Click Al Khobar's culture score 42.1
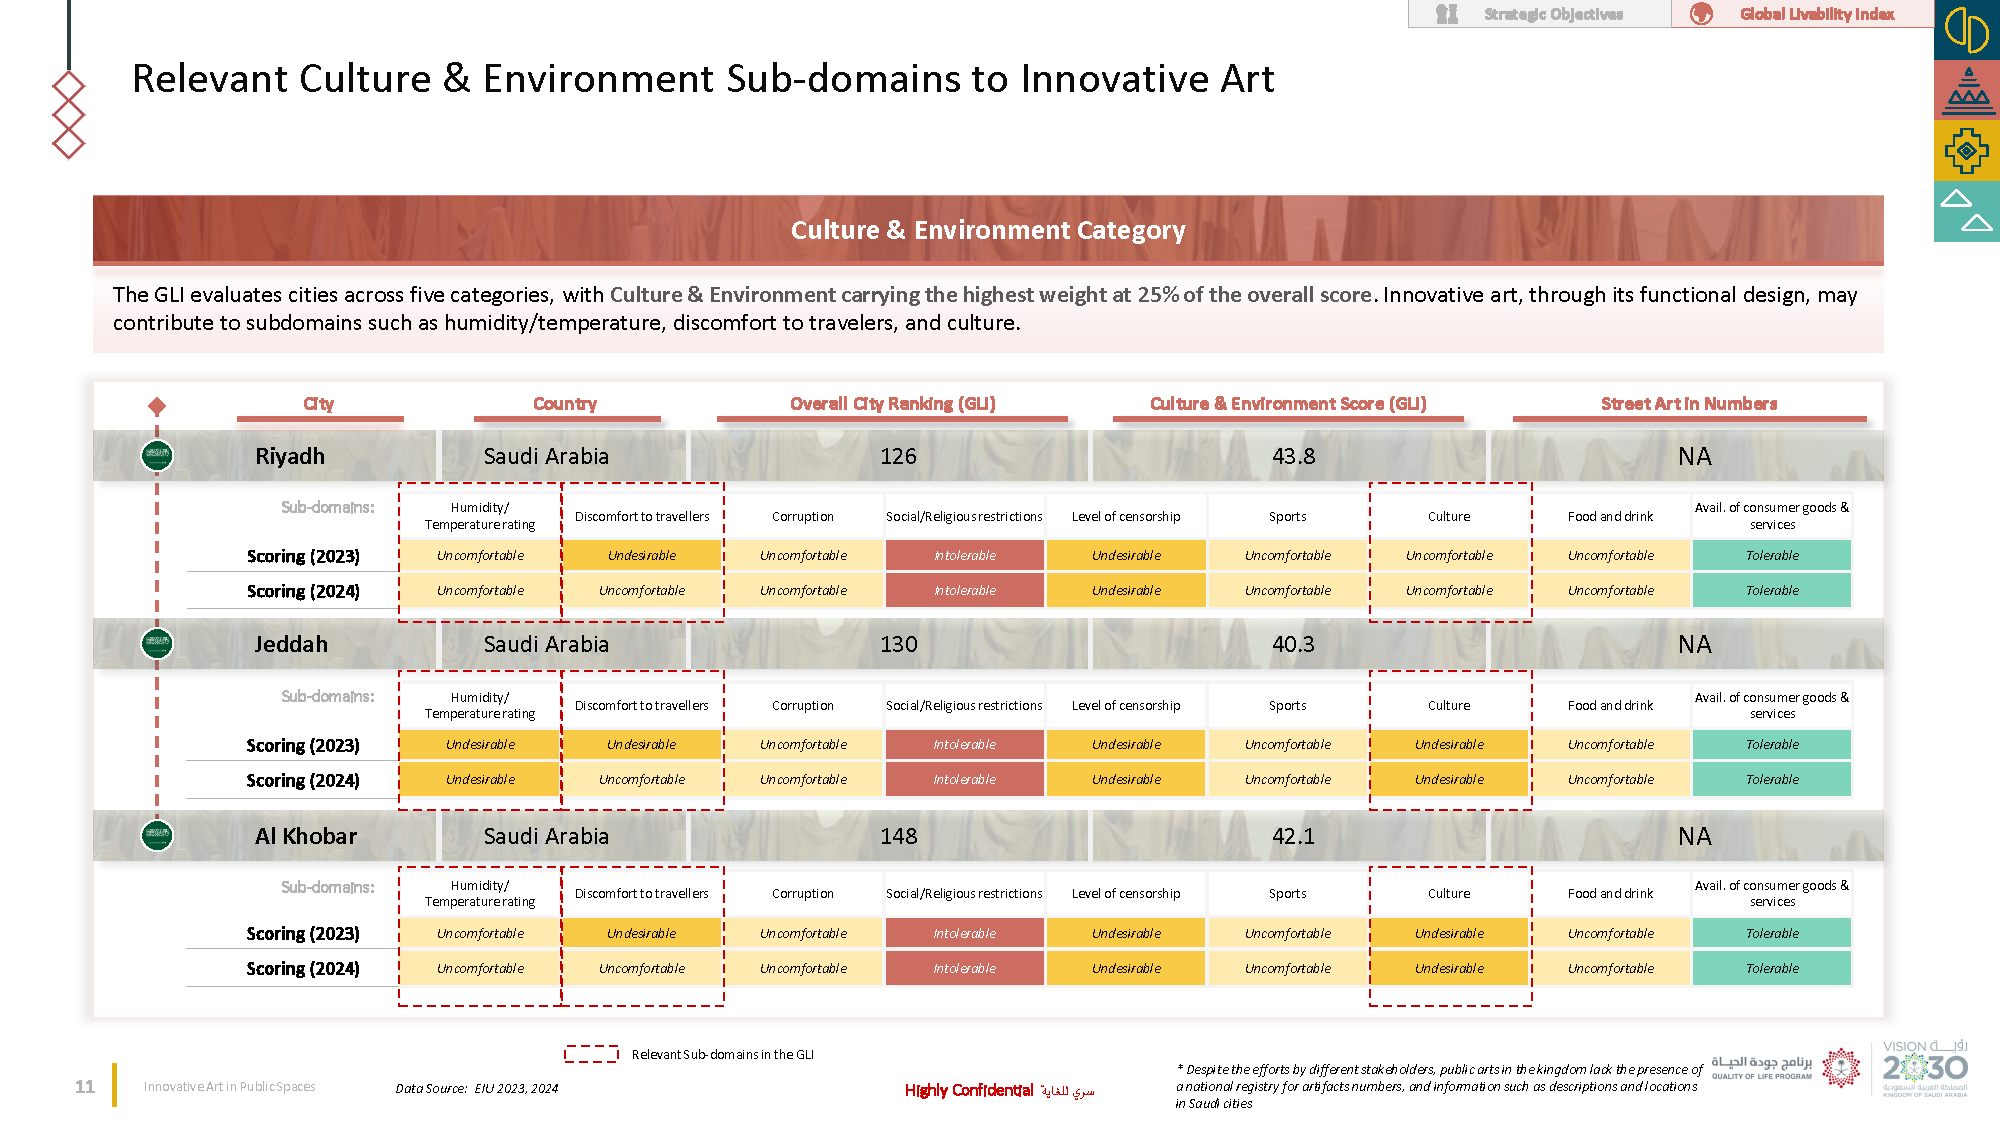Image resolution: width=2000 pixels, height=1125 pixels. tap(1293, 836)
